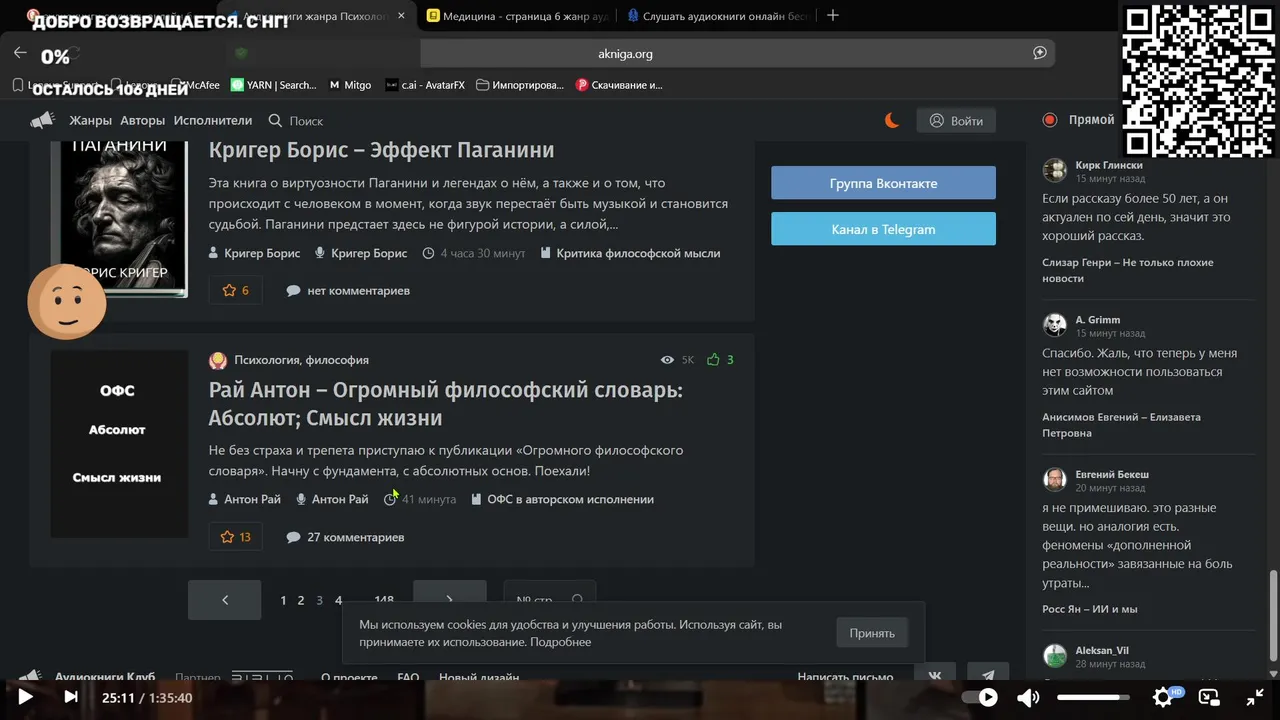
Task: Open Рай Антон – Огромный философский словарь title
Action: click(446, 404)
